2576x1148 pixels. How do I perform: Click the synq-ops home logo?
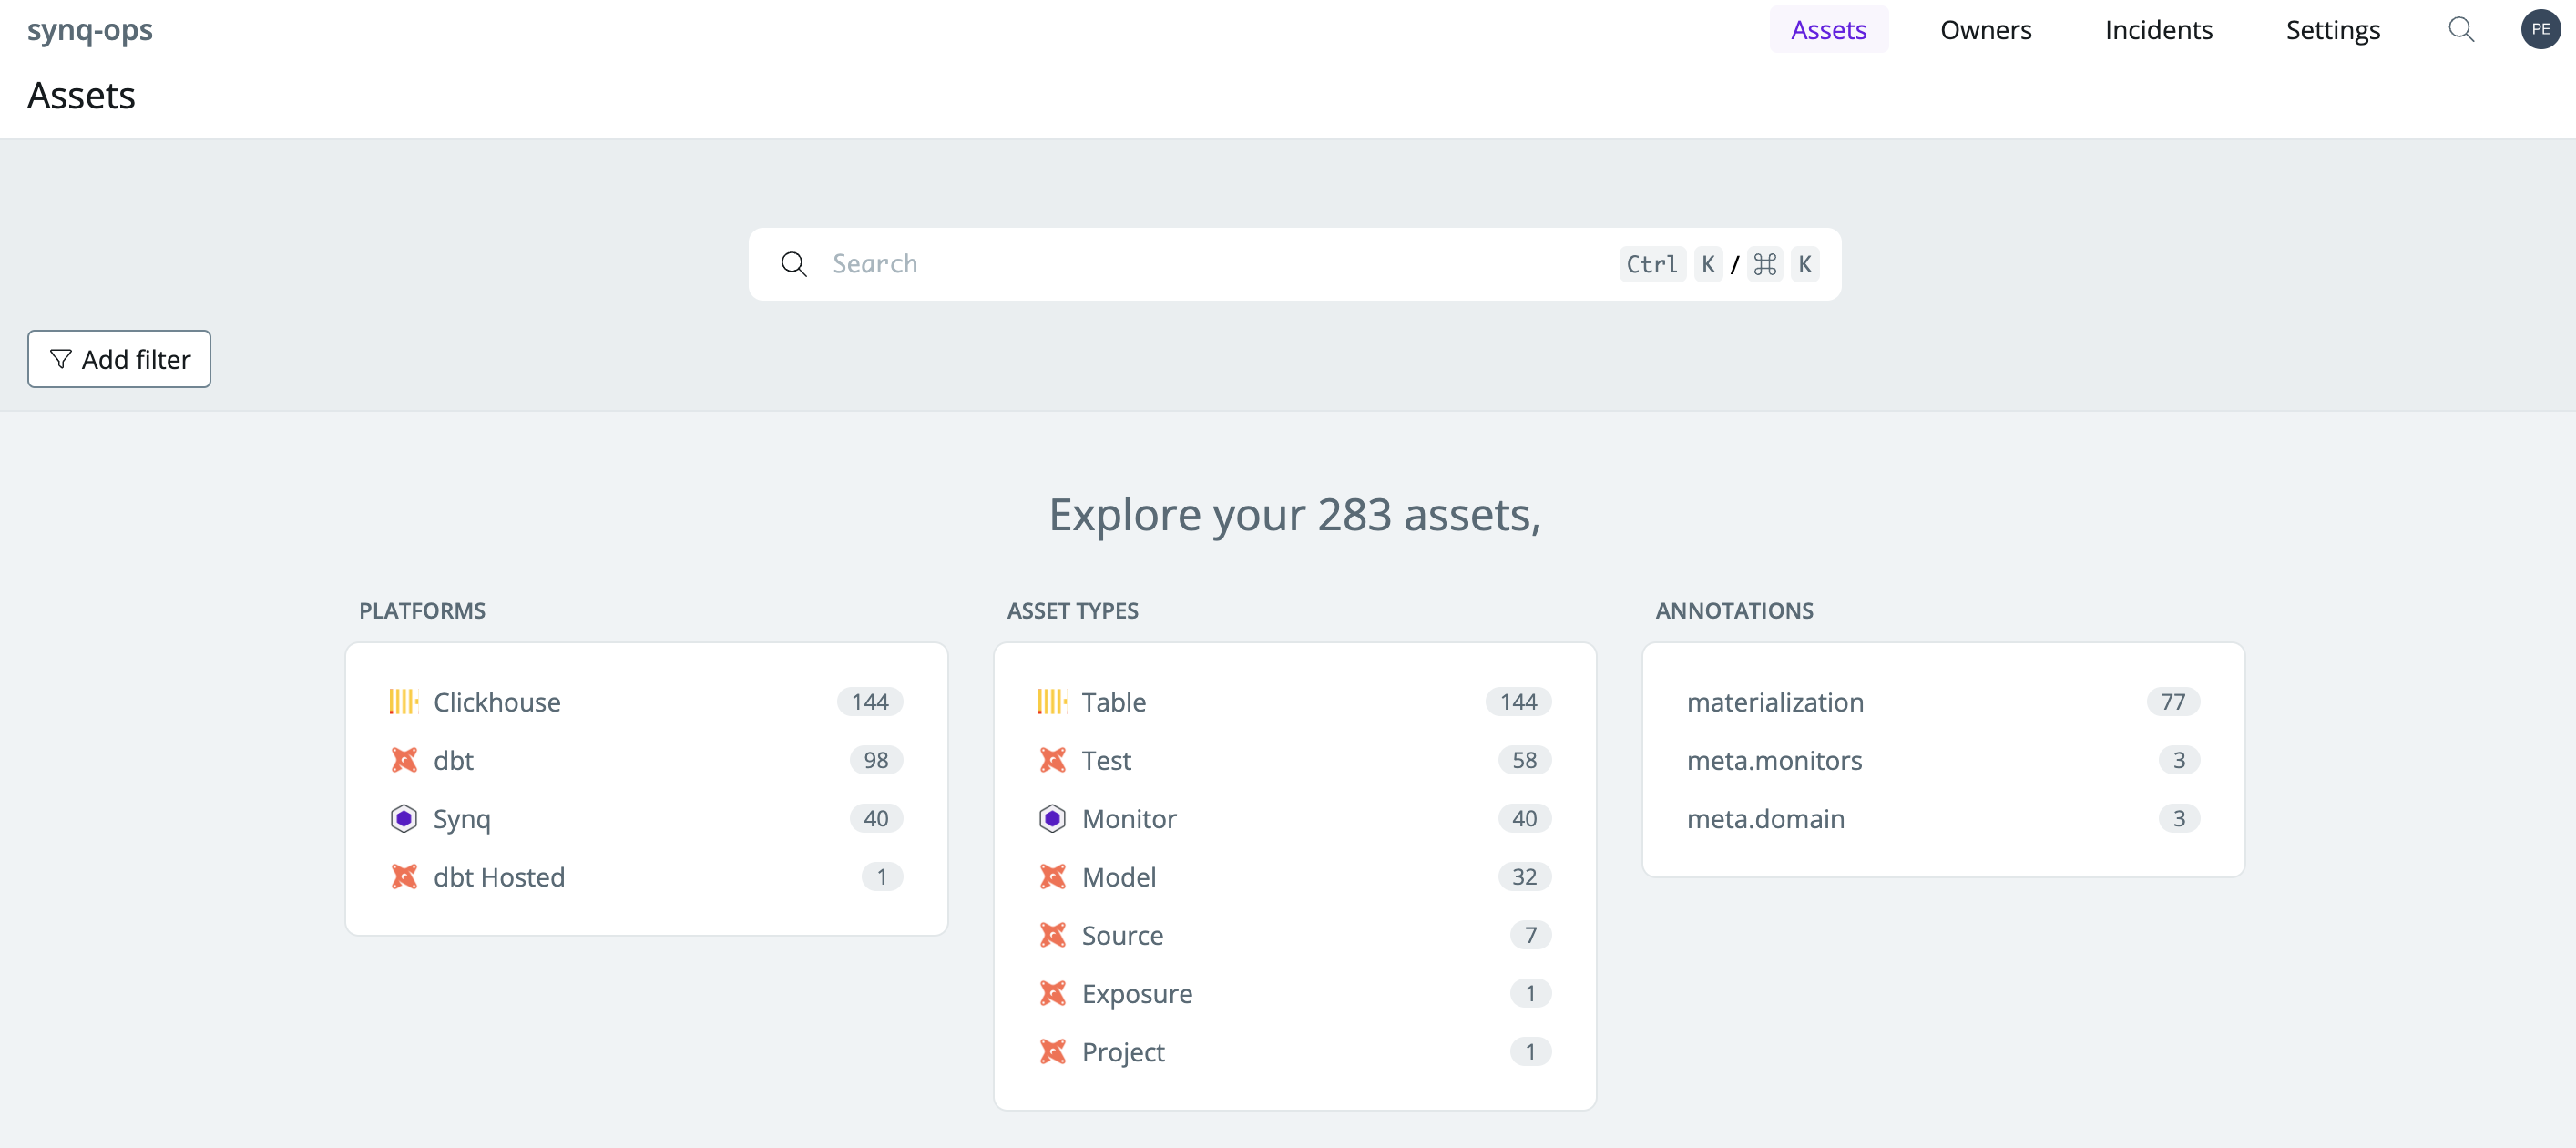(91, 29)
